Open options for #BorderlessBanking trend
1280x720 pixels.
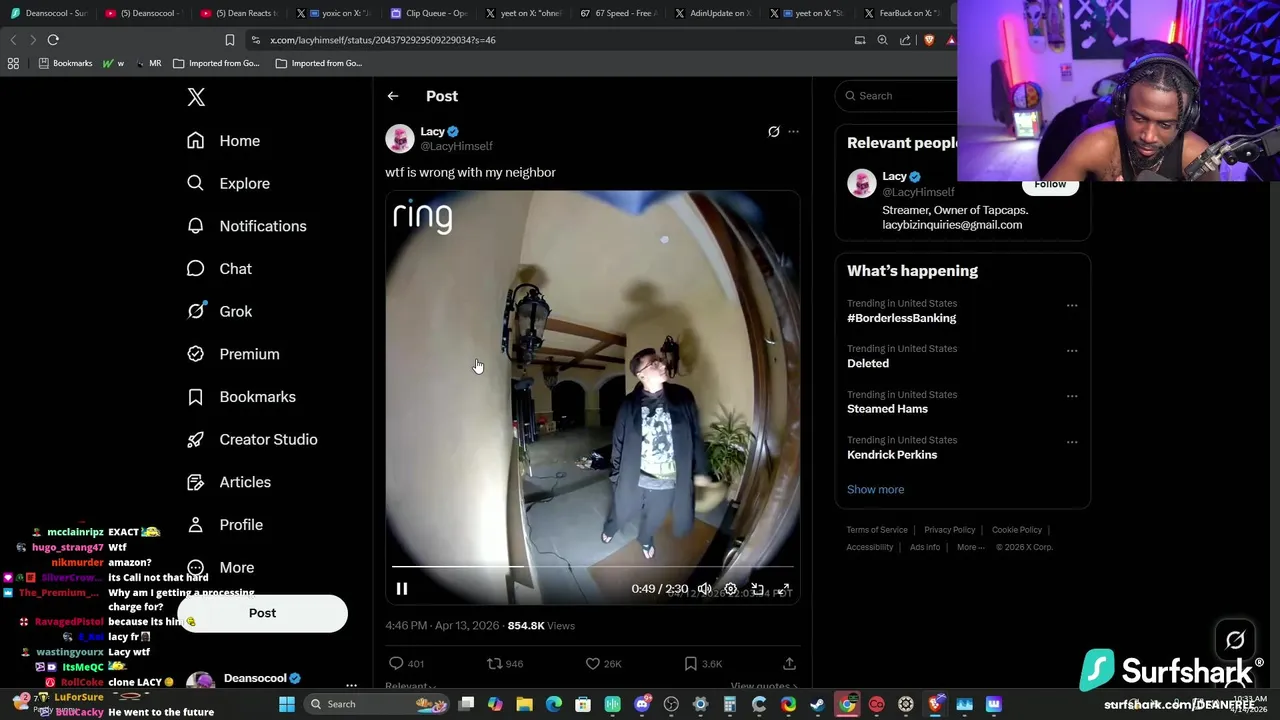coord(1072,305)
